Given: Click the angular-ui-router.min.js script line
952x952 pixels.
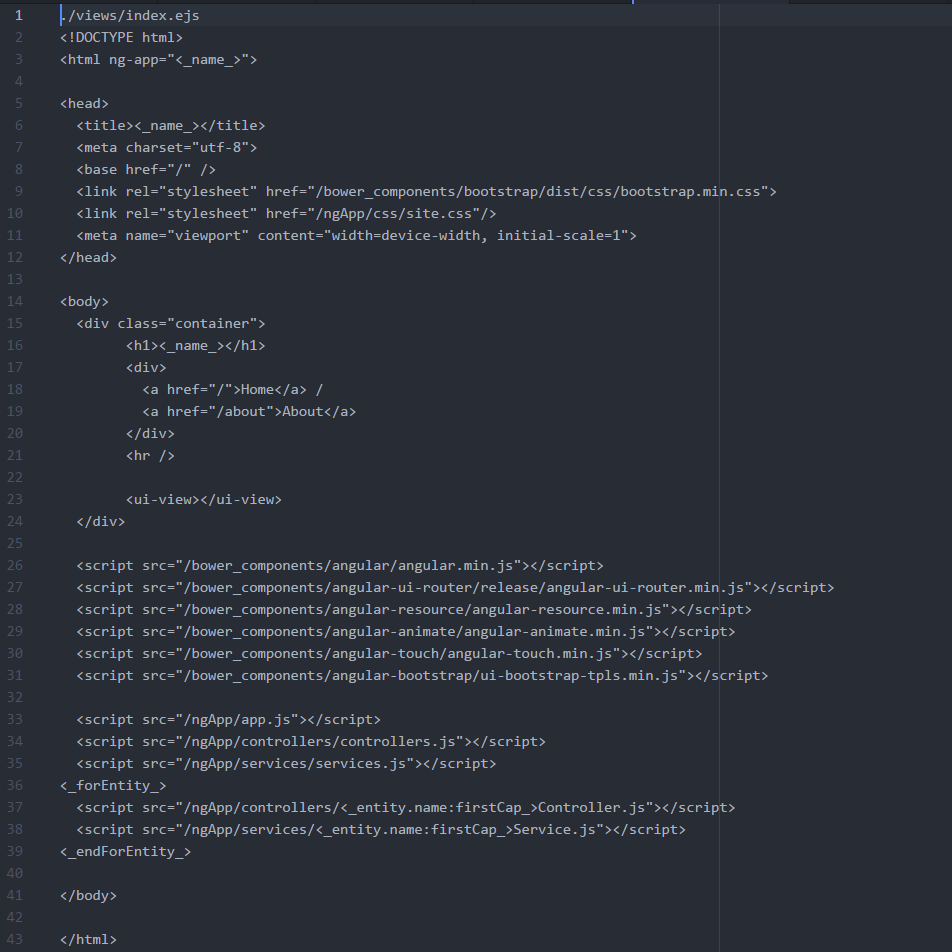Looking at the screenshot, I should tap(455, 588).
